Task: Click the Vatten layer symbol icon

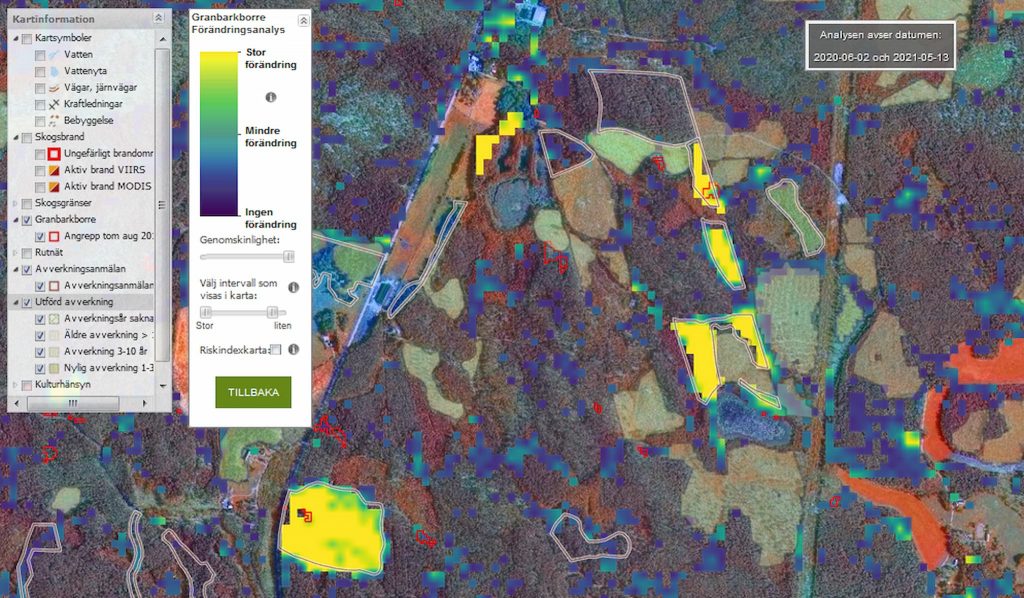Action: click(54, 55)
